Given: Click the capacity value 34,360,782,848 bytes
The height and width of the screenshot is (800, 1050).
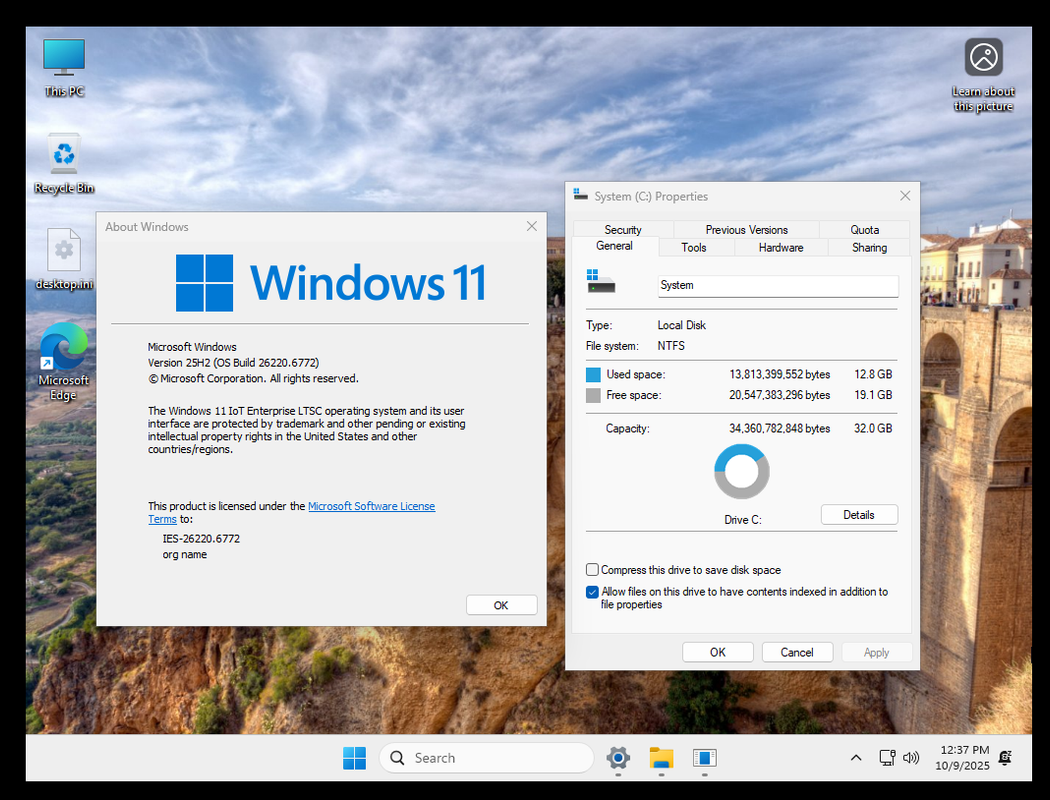Looking at the screenshot, I should (x=779, y=428).
